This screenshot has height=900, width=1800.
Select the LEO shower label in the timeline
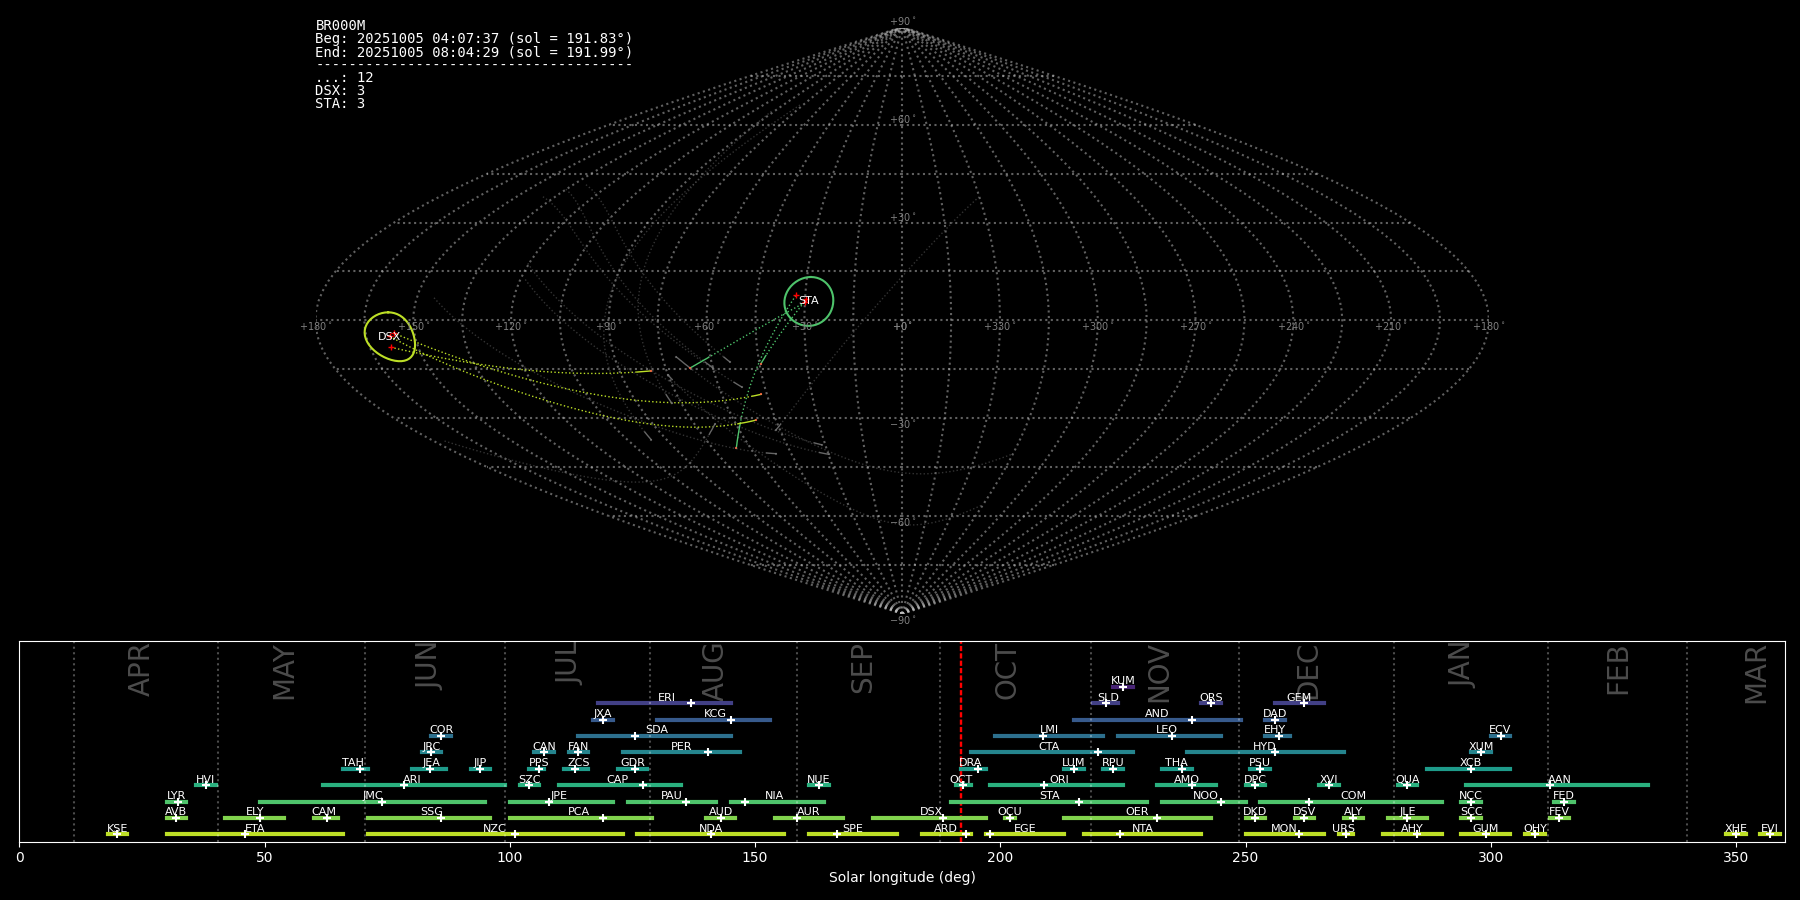pos(1166,729)
